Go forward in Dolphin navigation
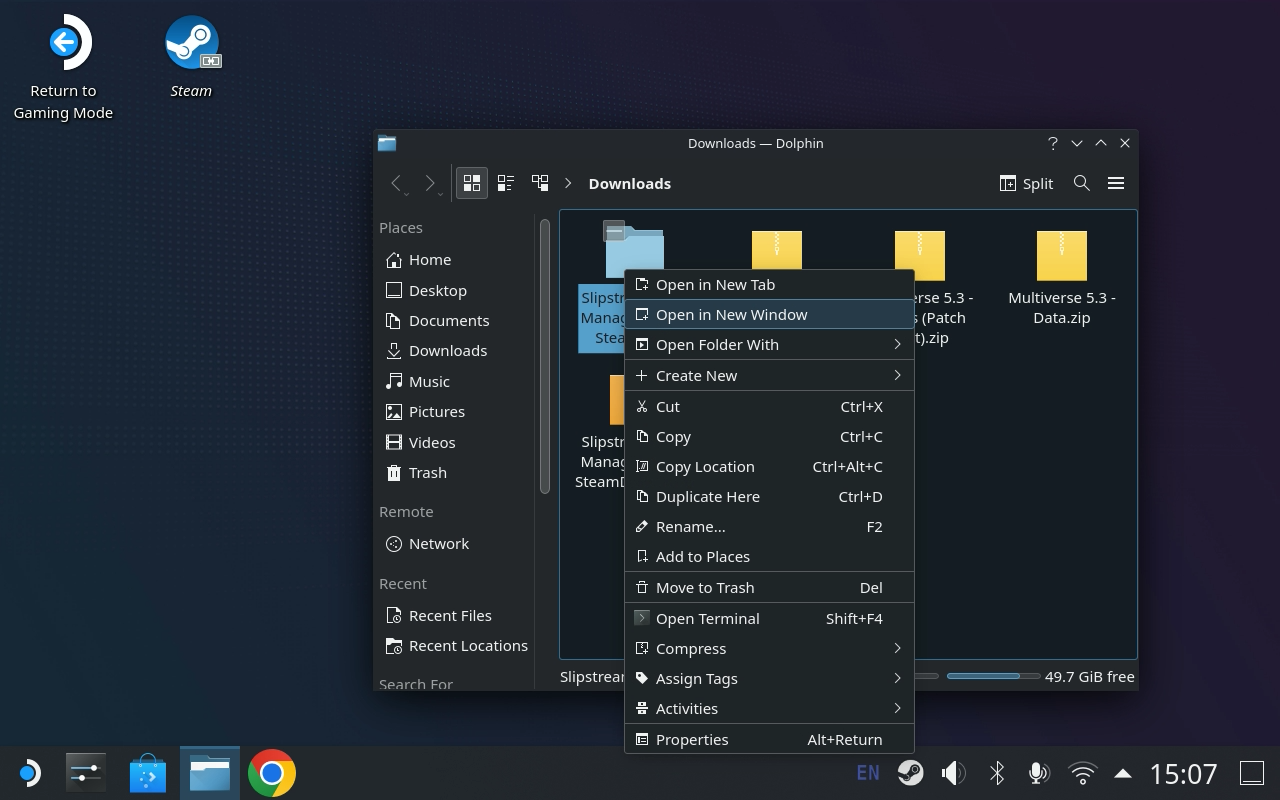 (x=431, y=183)
